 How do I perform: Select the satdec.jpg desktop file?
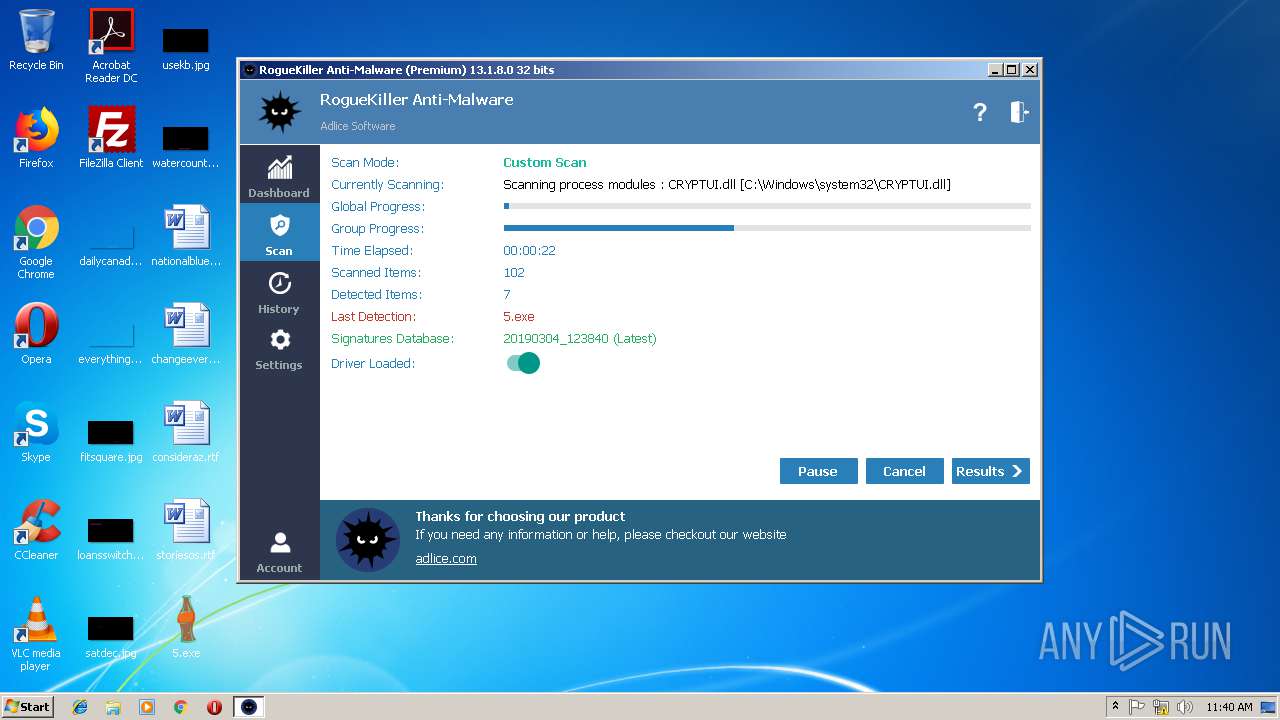(111, 636)
